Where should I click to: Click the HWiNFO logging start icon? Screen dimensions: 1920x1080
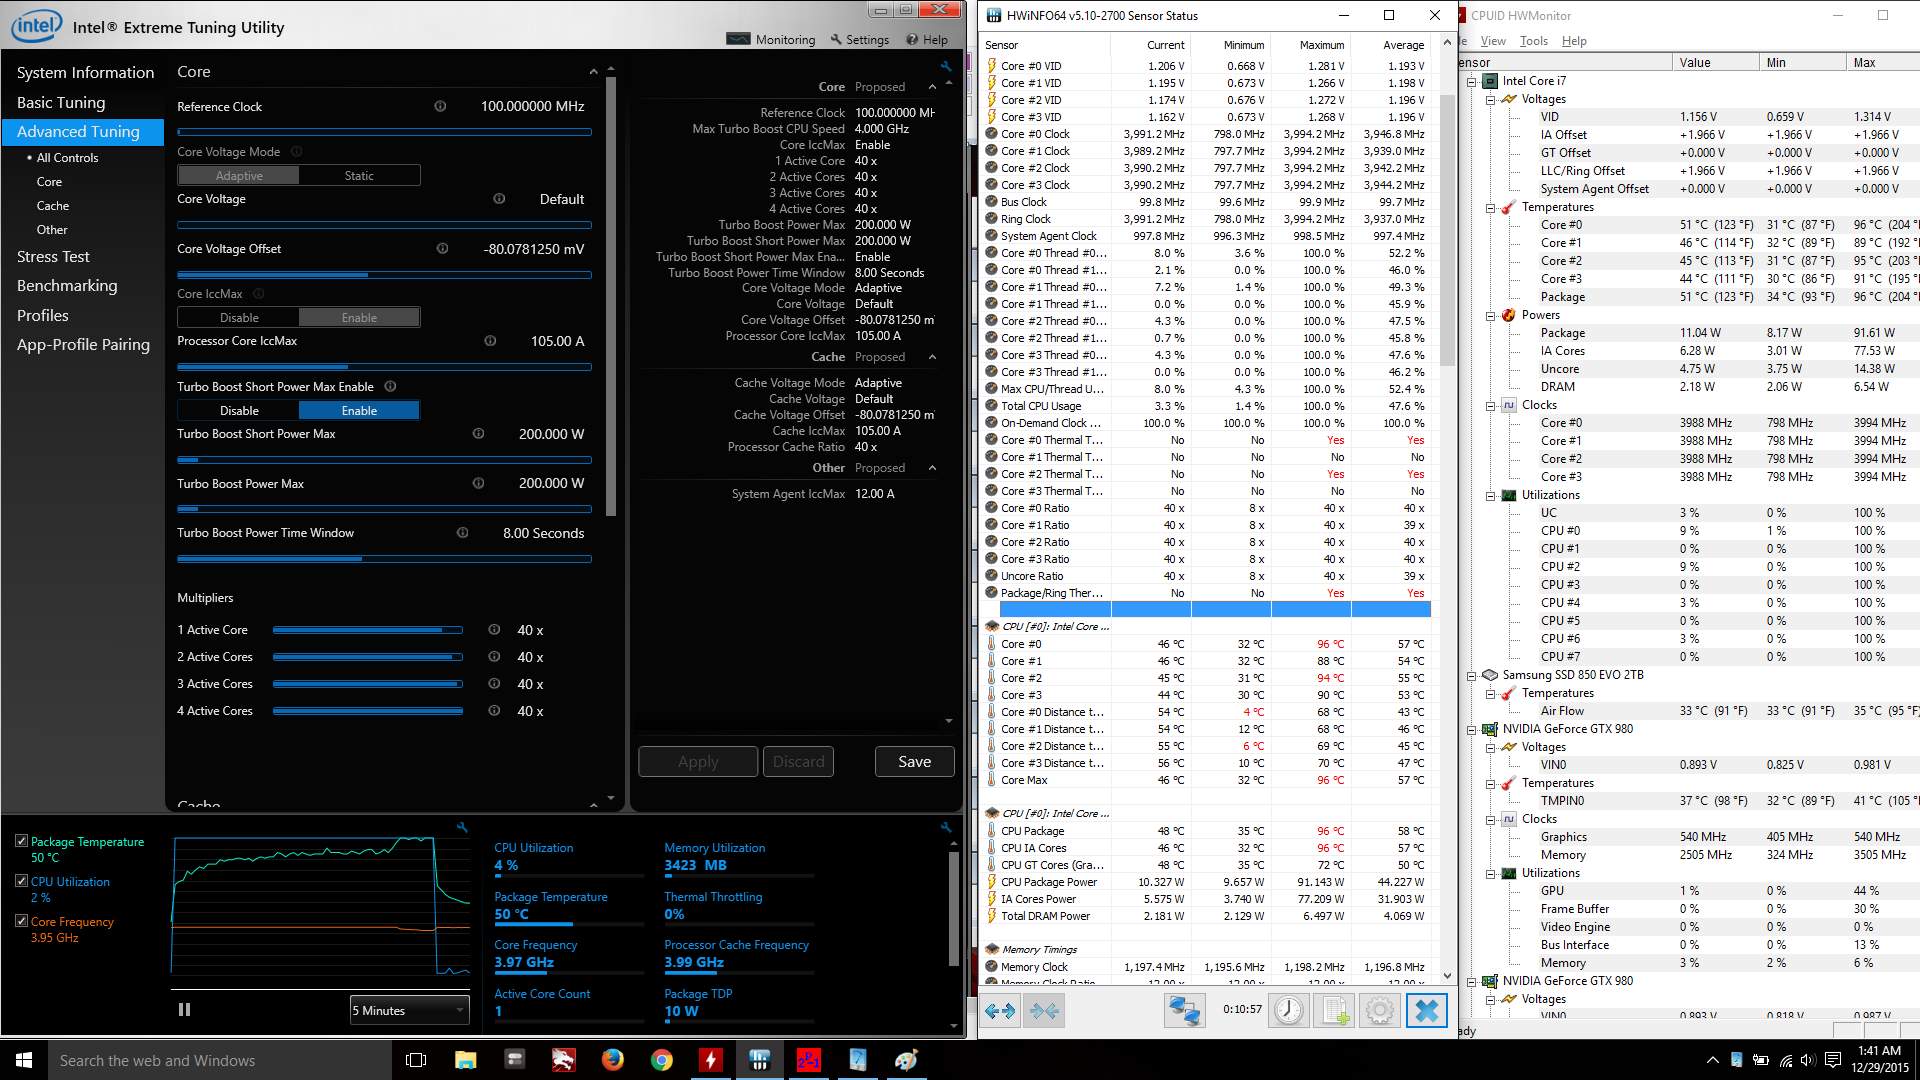coord(1335,1011)
